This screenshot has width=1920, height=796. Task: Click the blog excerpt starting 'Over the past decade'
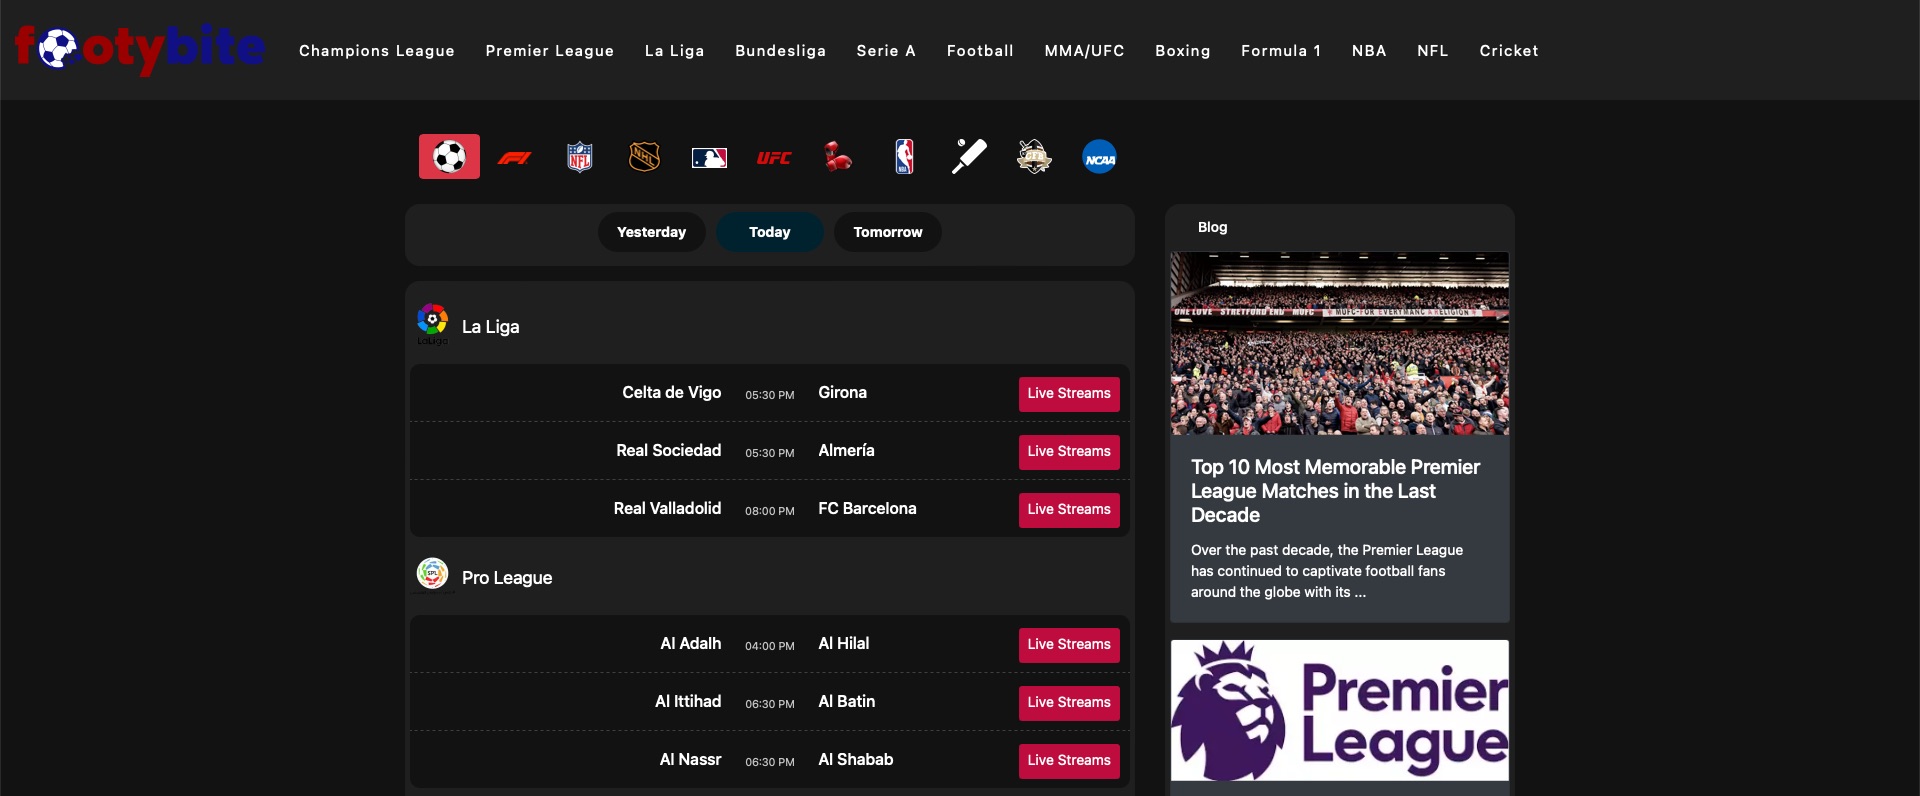tap(1327, 571)
